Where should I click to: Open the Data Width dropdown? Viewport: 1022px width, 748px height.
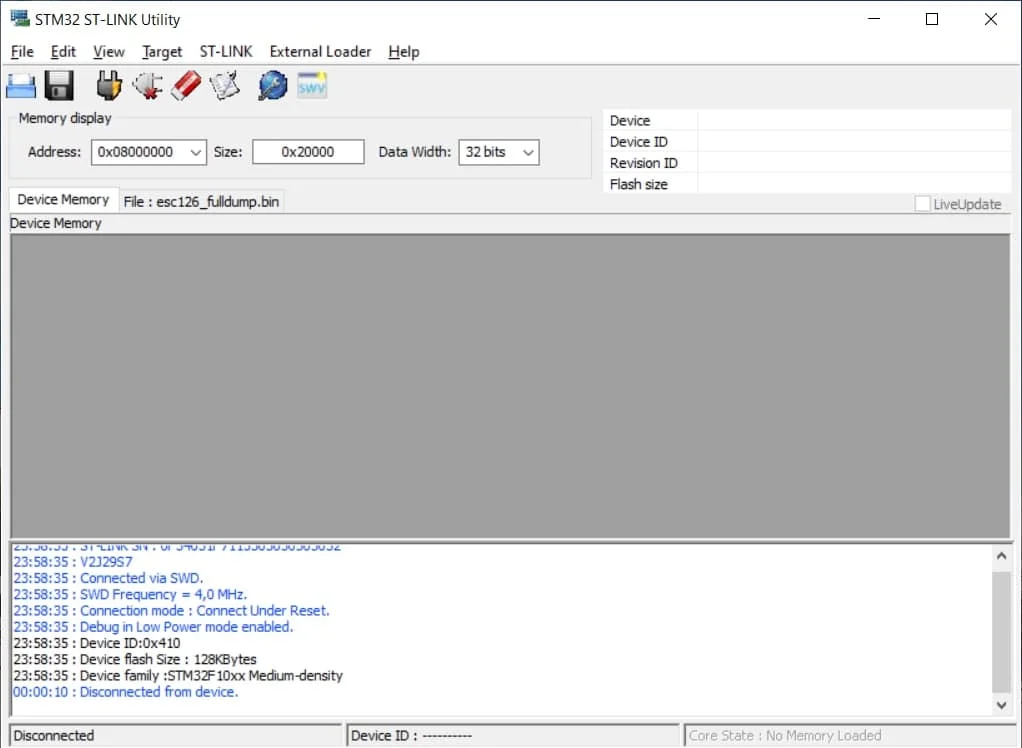tap(528, 152)
